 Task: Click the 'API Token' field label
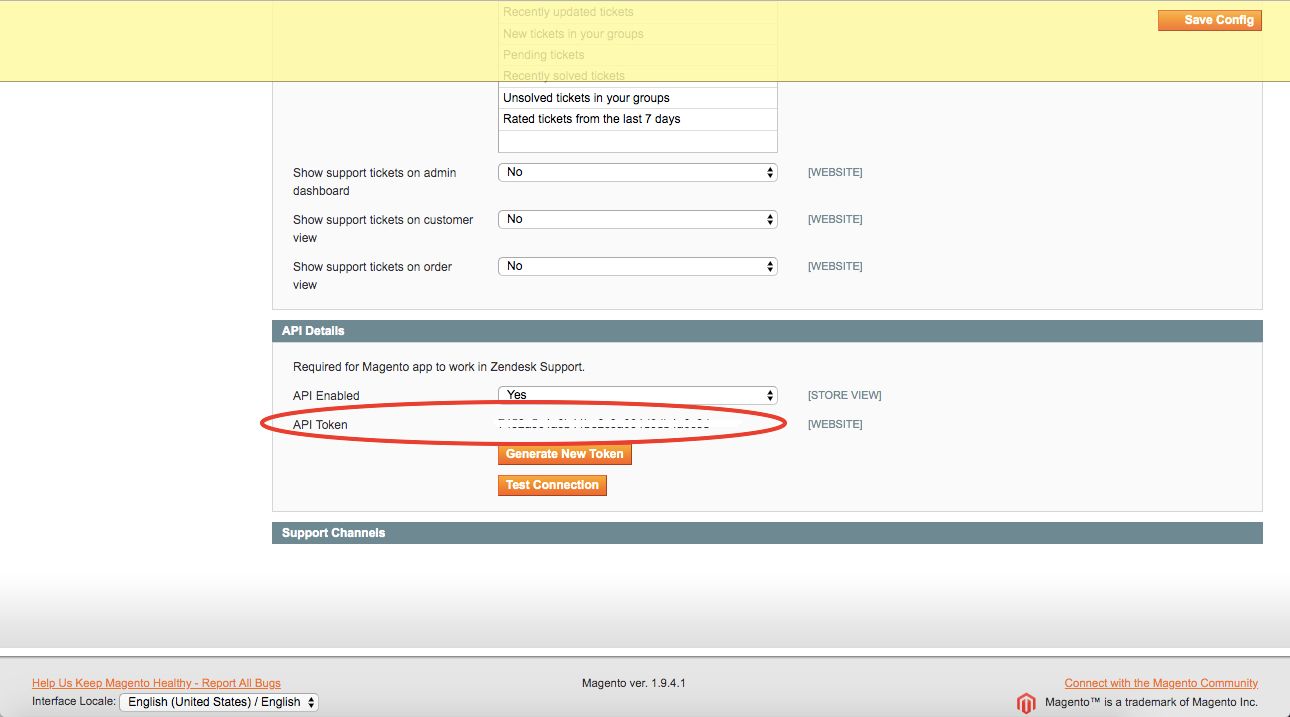[320, 425]
